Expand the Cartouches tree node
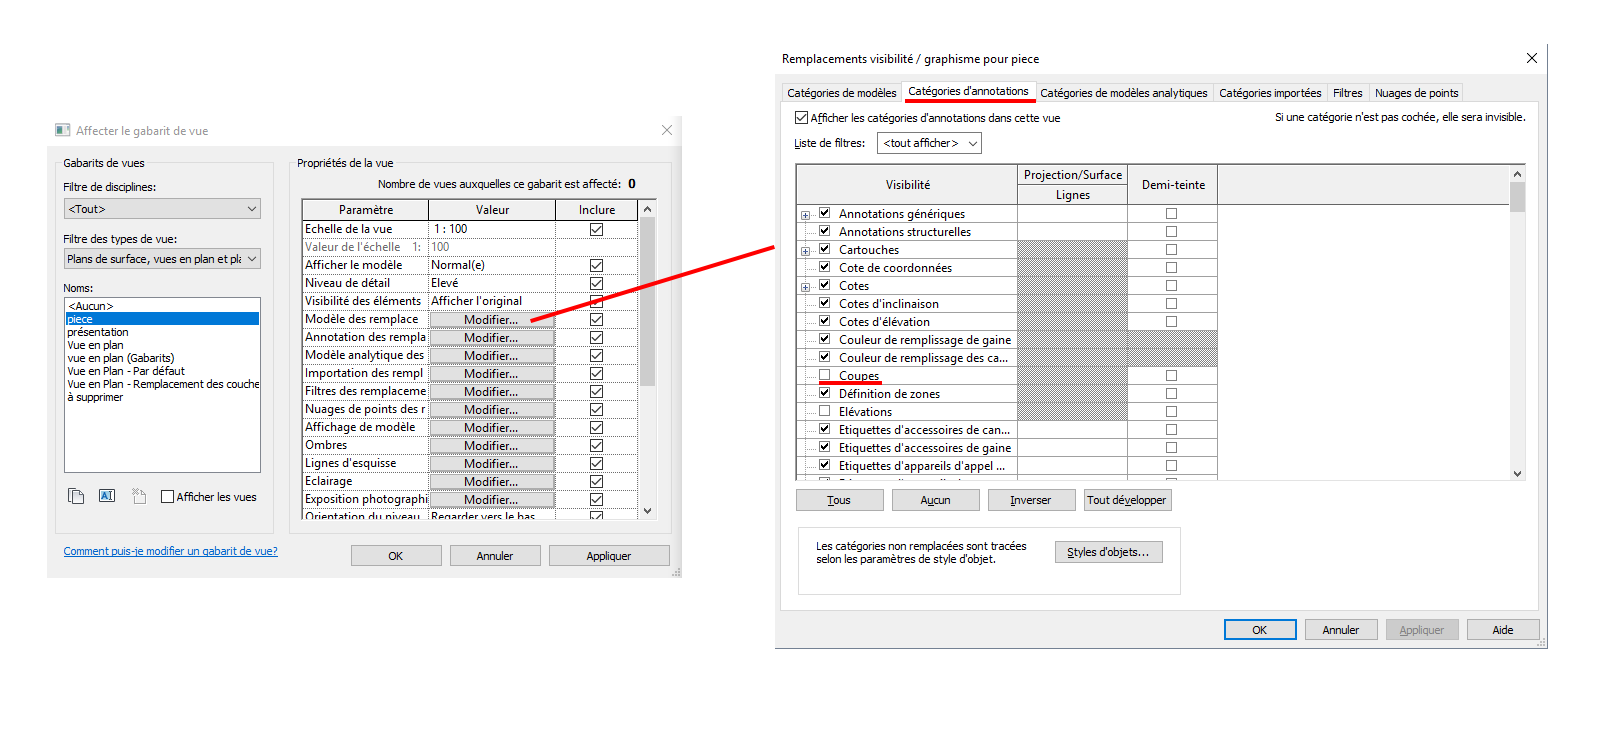 (805, 251)
